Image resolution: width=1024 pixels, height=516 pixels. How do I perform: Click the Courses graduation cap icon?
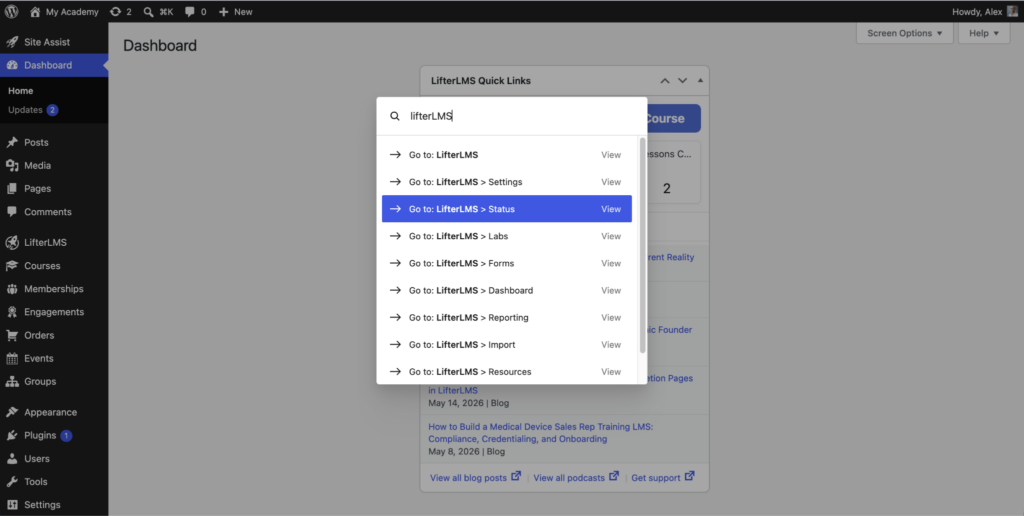[12, 266]
